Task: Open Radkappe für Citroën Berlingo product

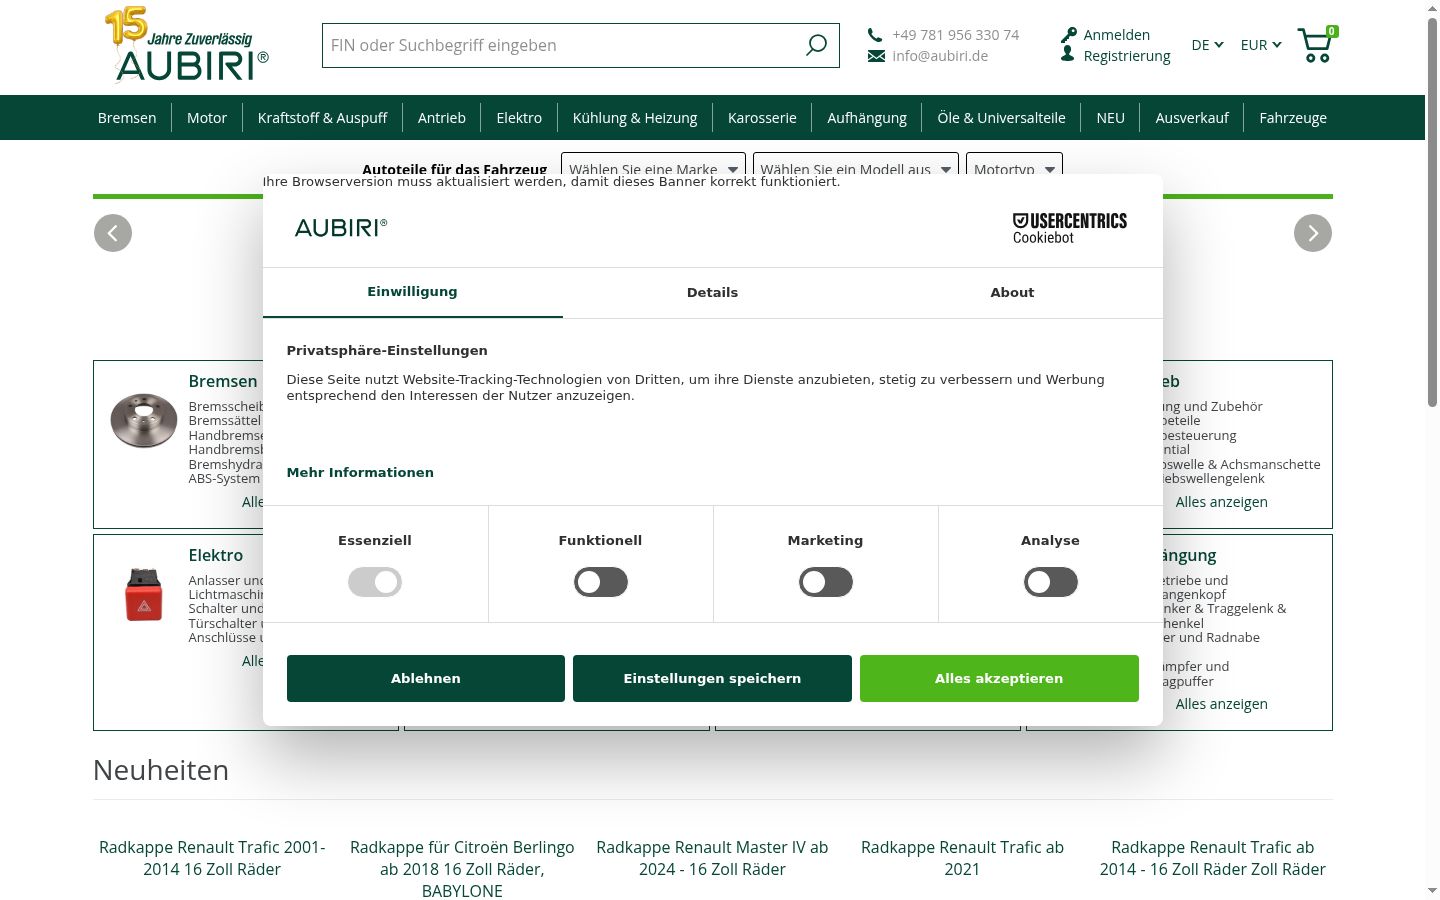Action: pos(462,869)
